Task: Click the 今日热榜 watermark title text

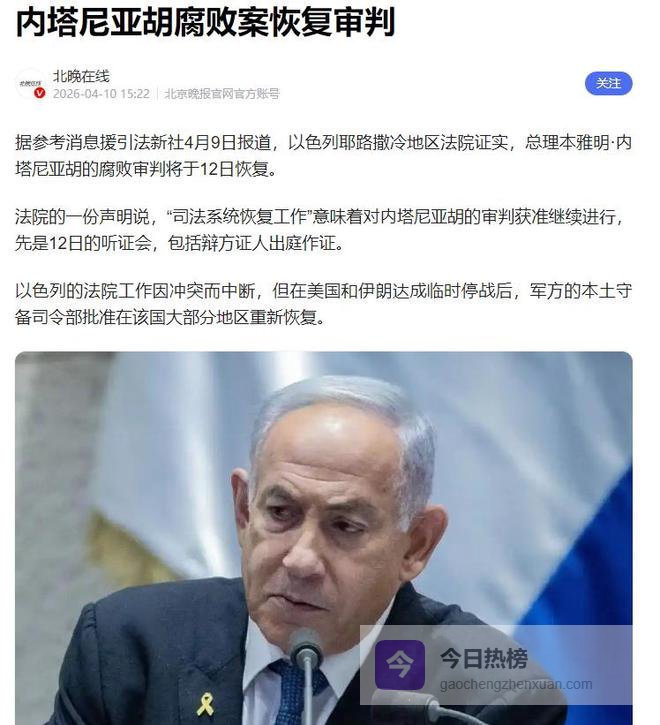Action: (483, 658)
